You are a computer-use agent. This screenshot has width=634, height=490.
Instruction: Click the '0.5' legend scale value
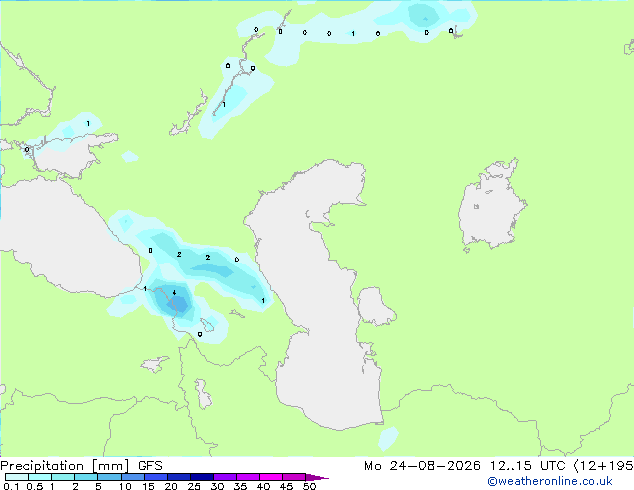point(35,486)
